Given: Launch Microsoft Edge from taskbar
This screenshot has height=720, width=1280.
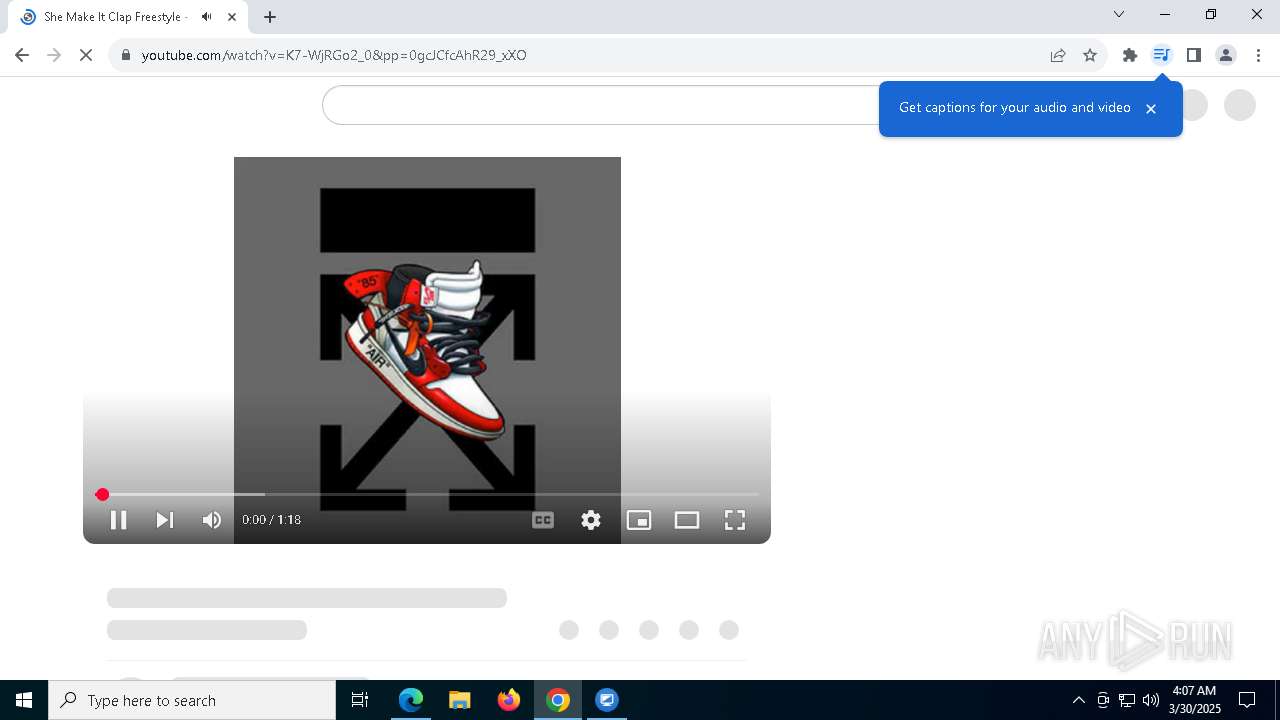Looking at the screenshot, I should coord(411,700).
